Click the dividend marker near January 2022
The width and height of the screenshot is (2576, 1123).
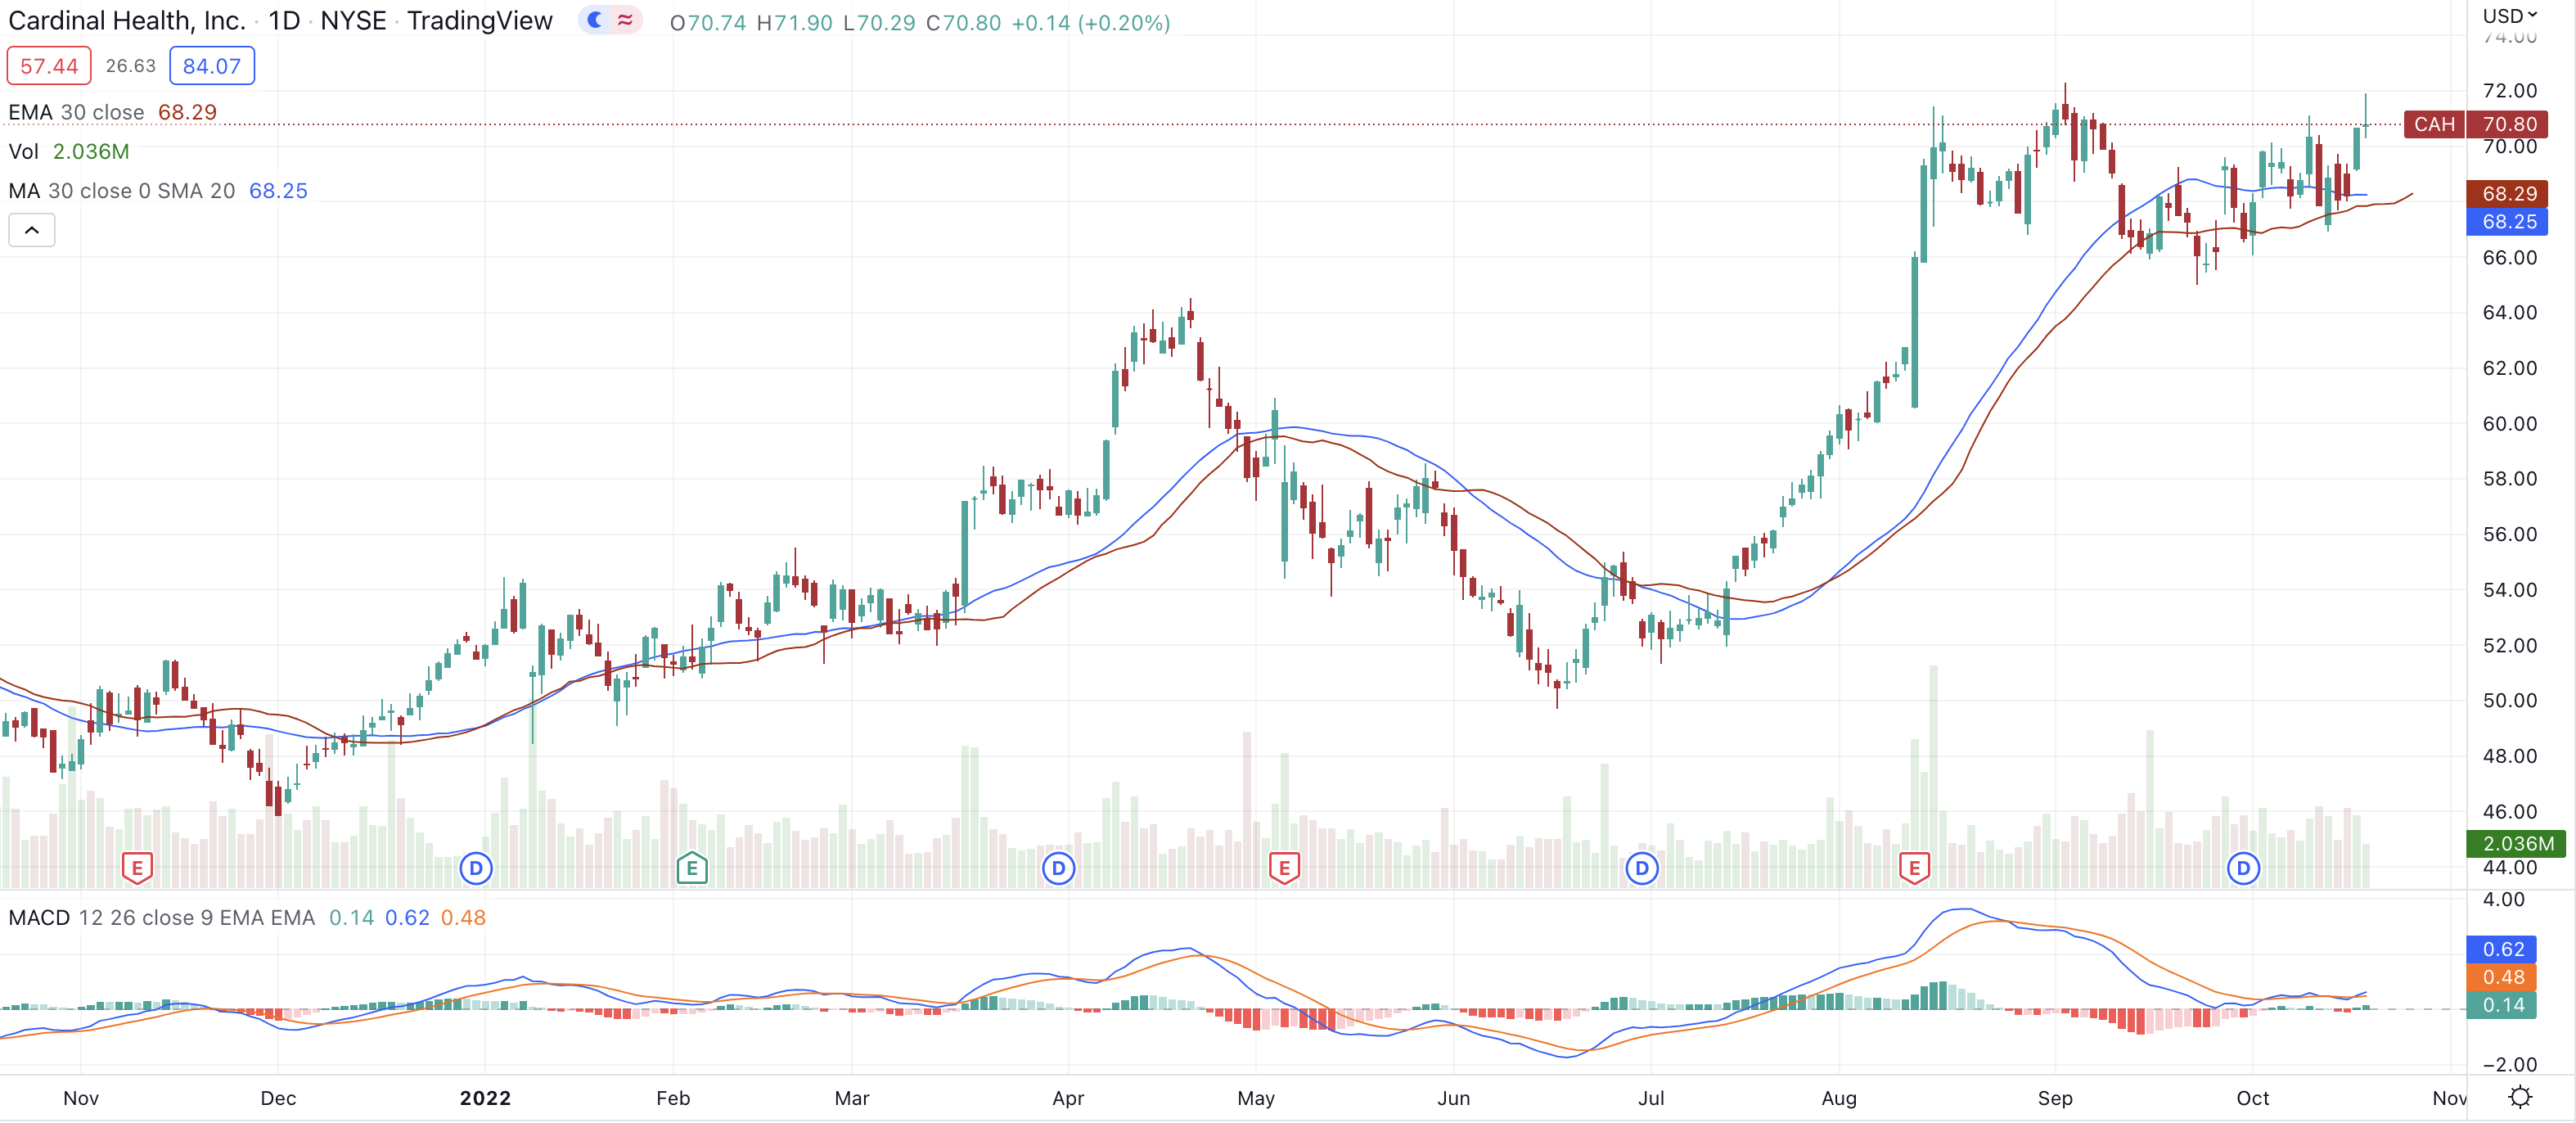tap(476, 868)
